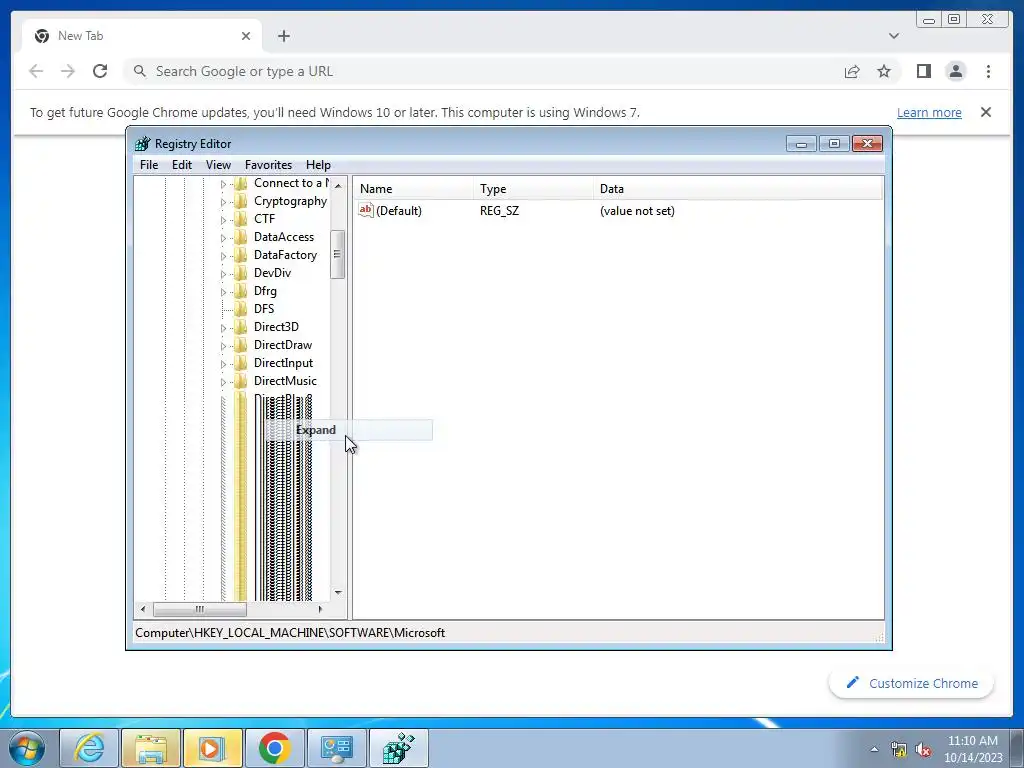The image size is (1024, 768).
Task: Select the Cryptography folder icon
Action: pos(241,201)
